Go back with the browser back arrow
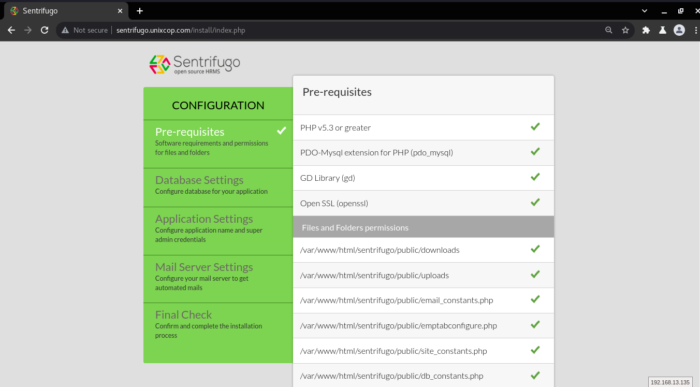 click(x=11, y=30)
